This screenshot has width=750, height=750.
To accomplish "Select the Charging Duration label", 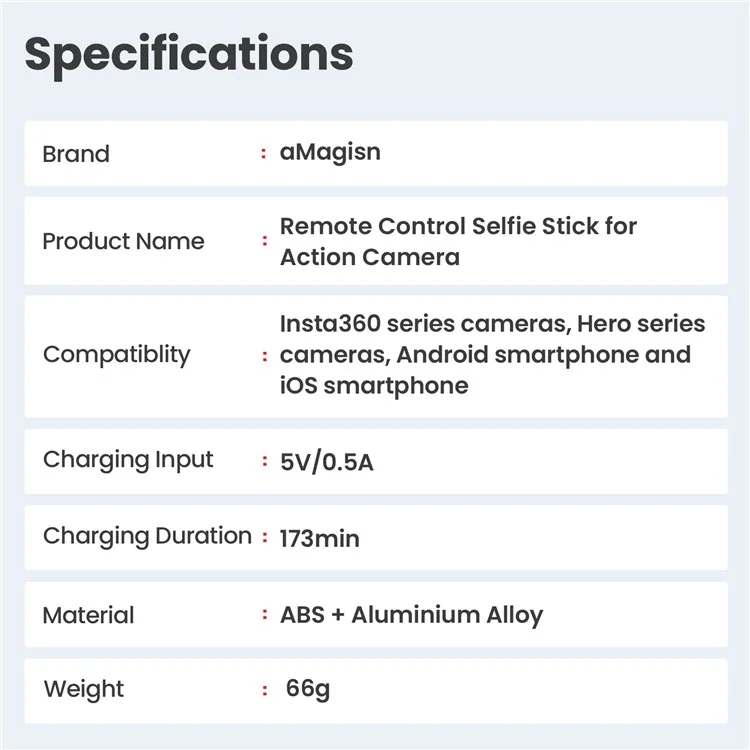I will pos(147,536).
